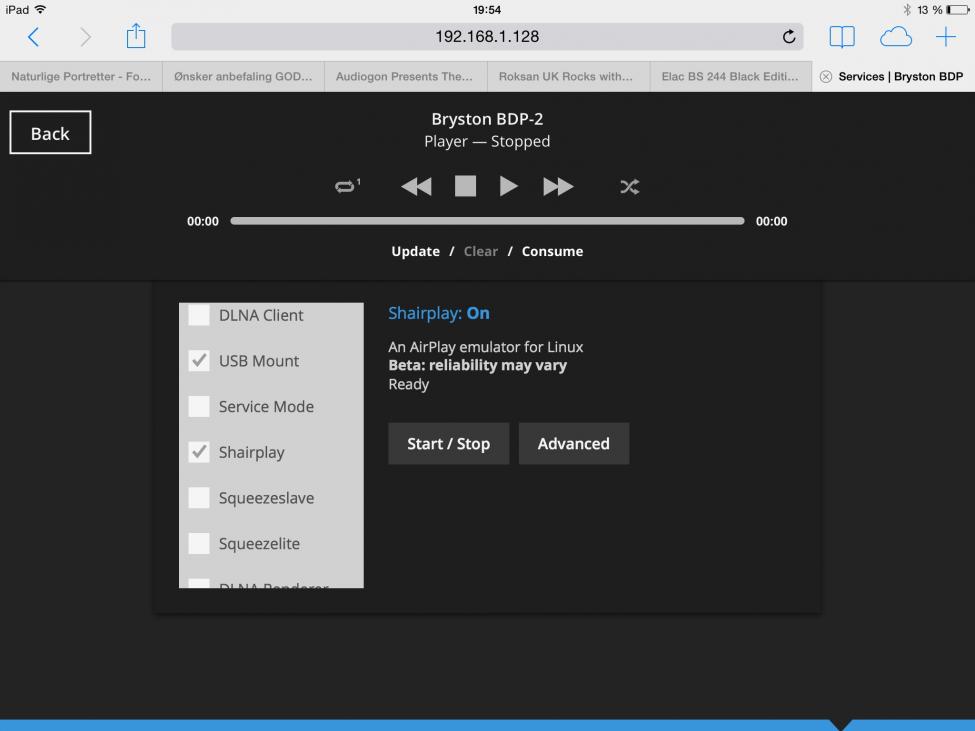Image resolution: width=975 pixels, height=731 pixels.
Task: Tap Safari forward arrow icon
Action: click(x=85, y=37)
